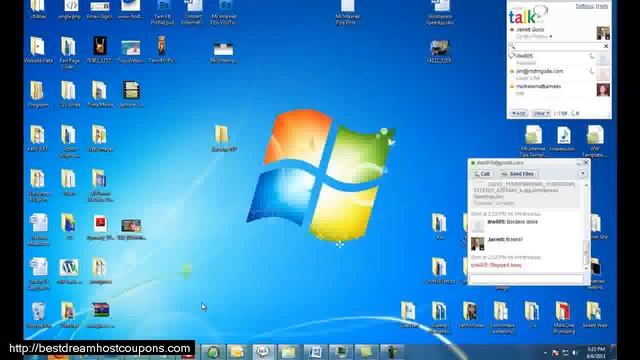640x360 pixels.
Task: Open the View dropdown in Google Talk
Action: (541, 113)
